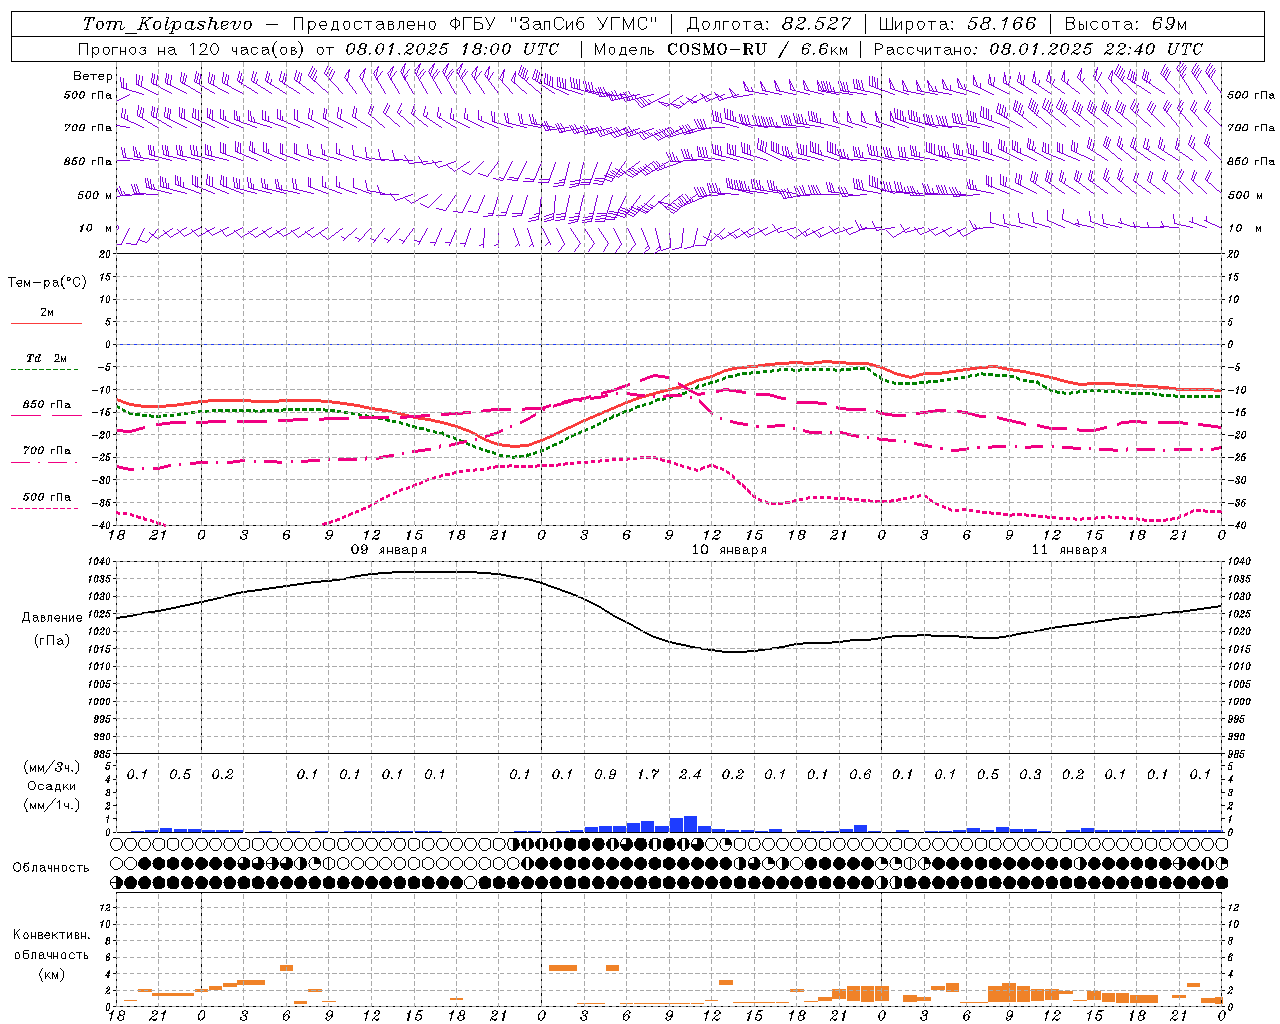Select the '10 января' date label

coord(729,550)
